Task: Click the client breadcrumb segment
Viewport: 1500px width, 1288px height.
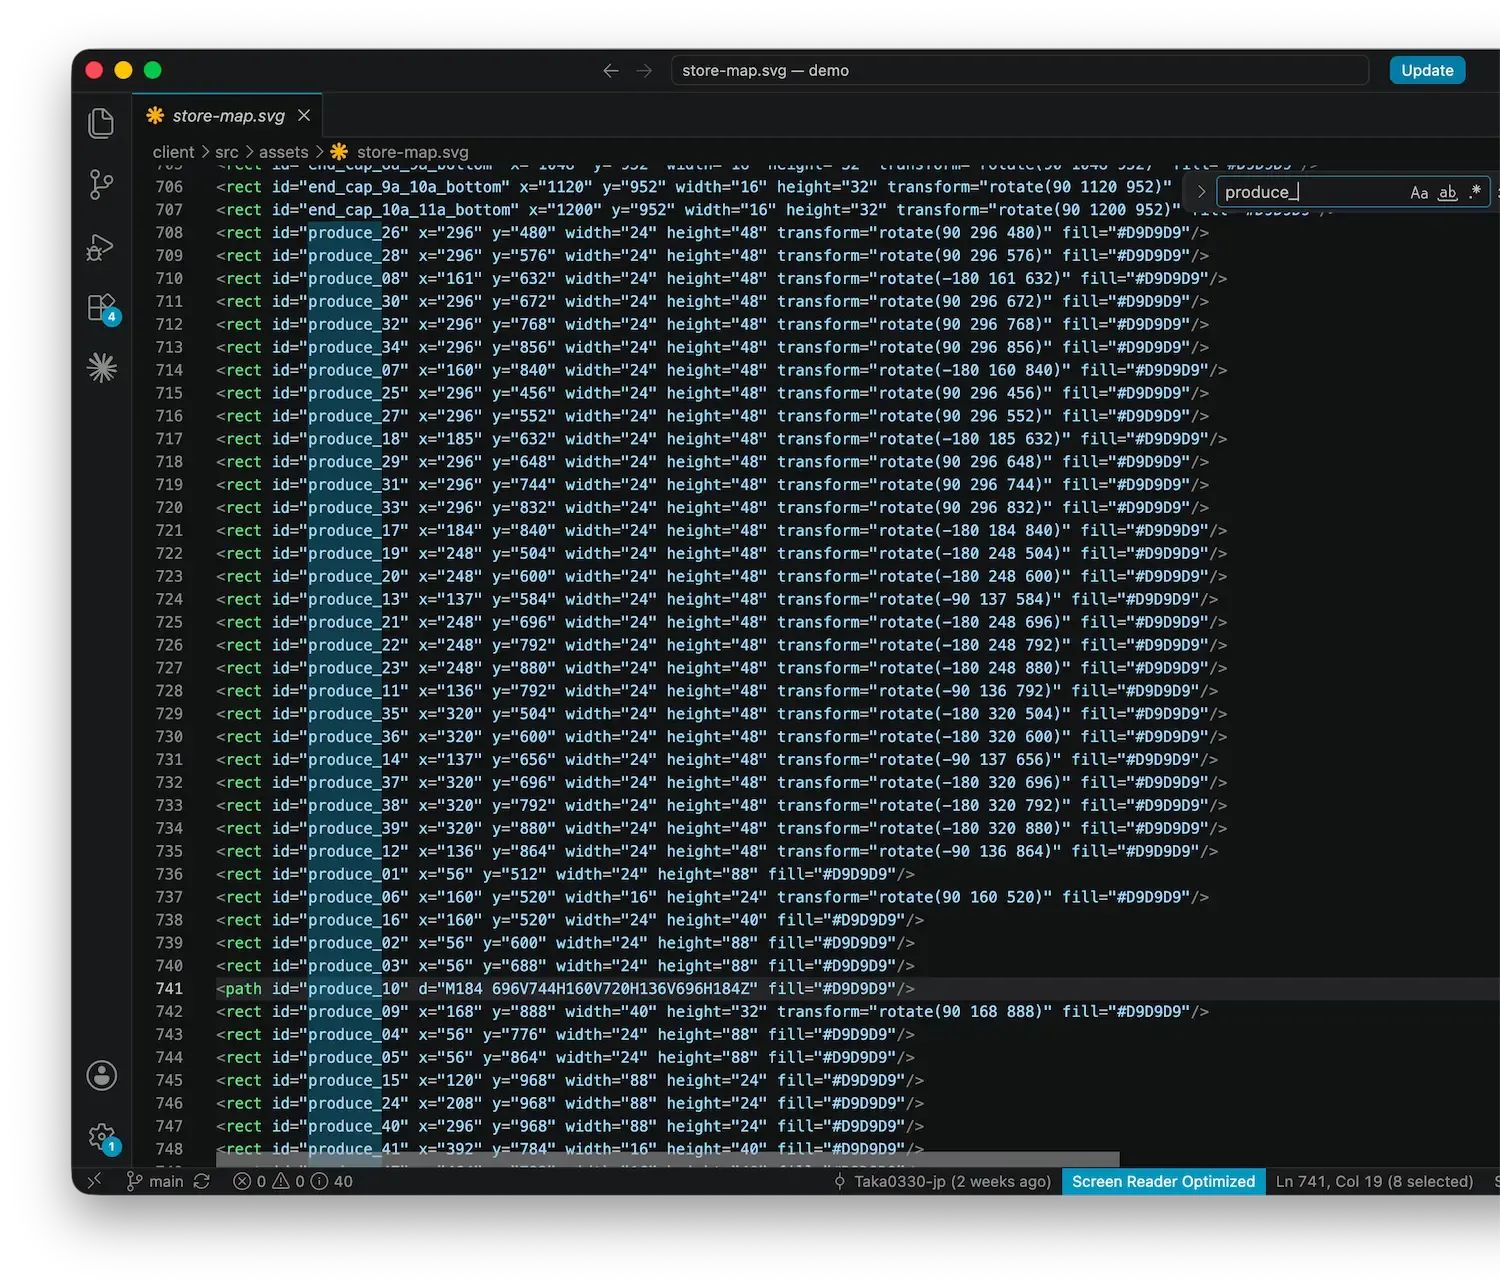Action: tap(173, 152)
